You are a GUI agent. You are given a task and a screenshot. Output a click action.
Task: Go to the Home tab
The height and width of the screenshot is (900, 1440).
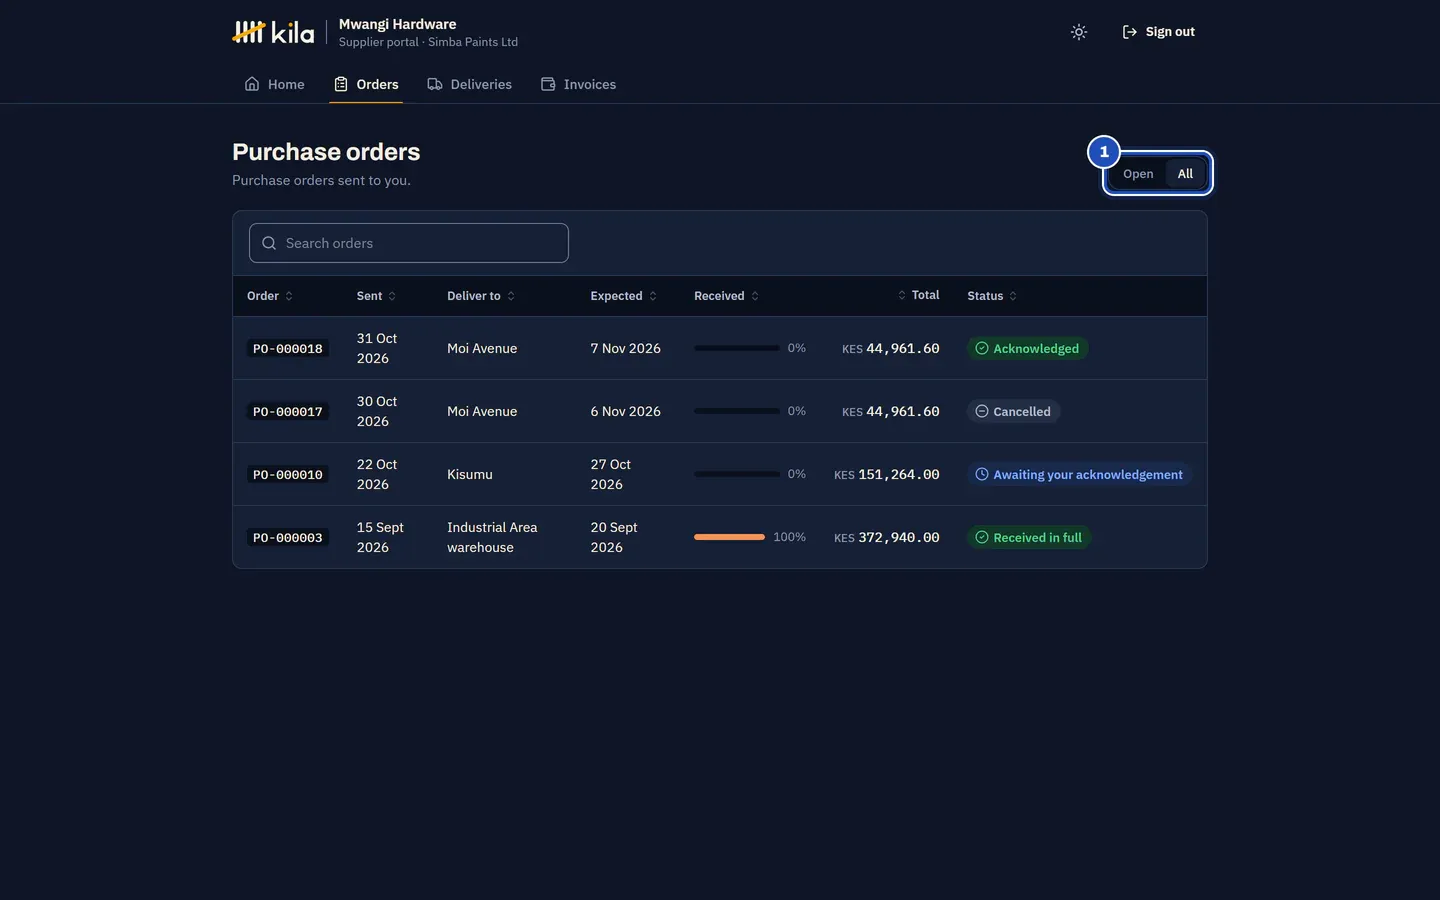click(x=274, y=84)
